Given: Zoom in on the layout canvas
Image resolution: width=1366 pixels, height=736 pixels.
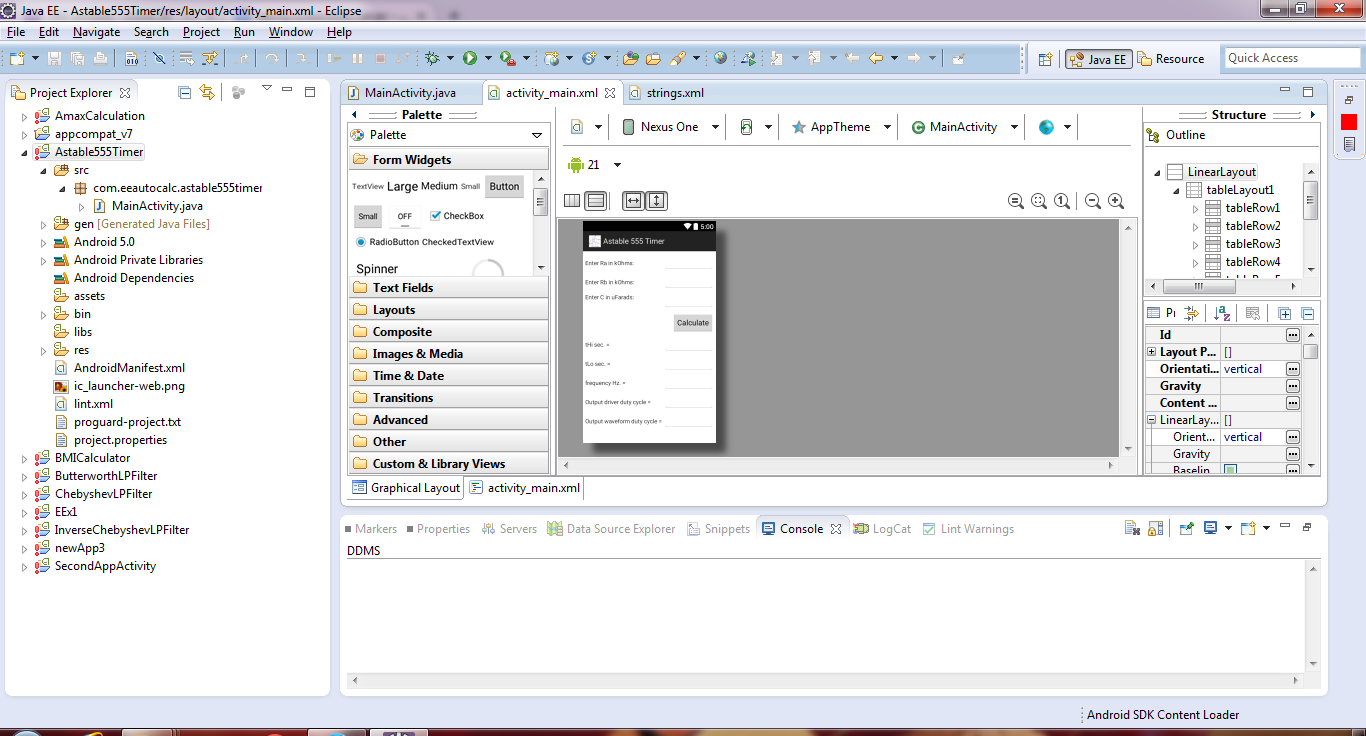Looking at the screenshot, I should pyautogui.click(x=1116, y=201).
